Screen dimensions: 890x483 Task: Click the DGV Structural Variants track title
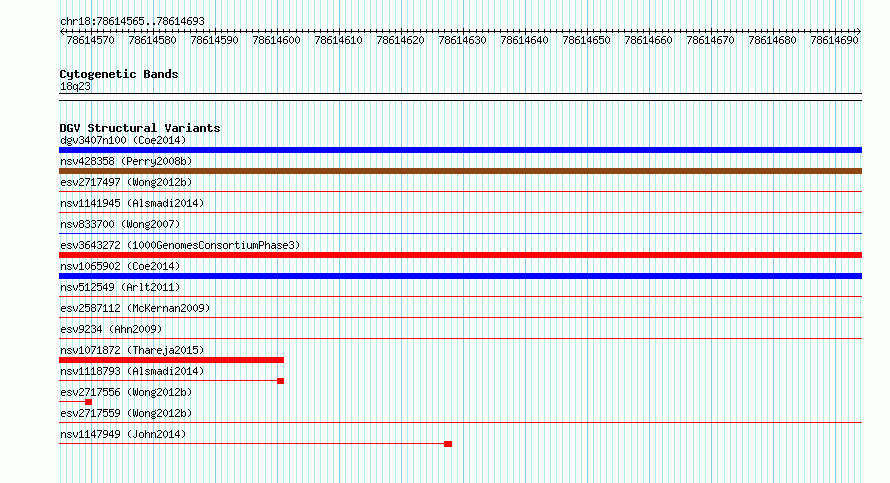coord(140,128)
